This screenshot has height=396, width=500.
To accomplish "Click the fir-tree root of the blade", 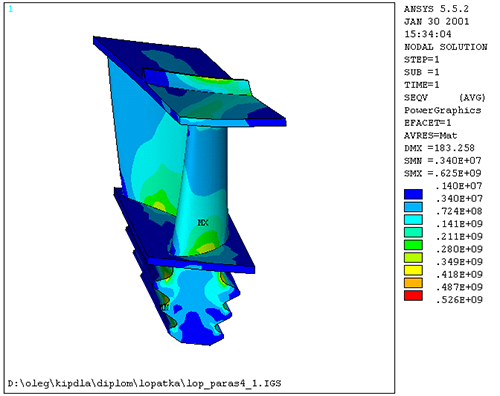I will pyautogui.click(x=190, y=302).
